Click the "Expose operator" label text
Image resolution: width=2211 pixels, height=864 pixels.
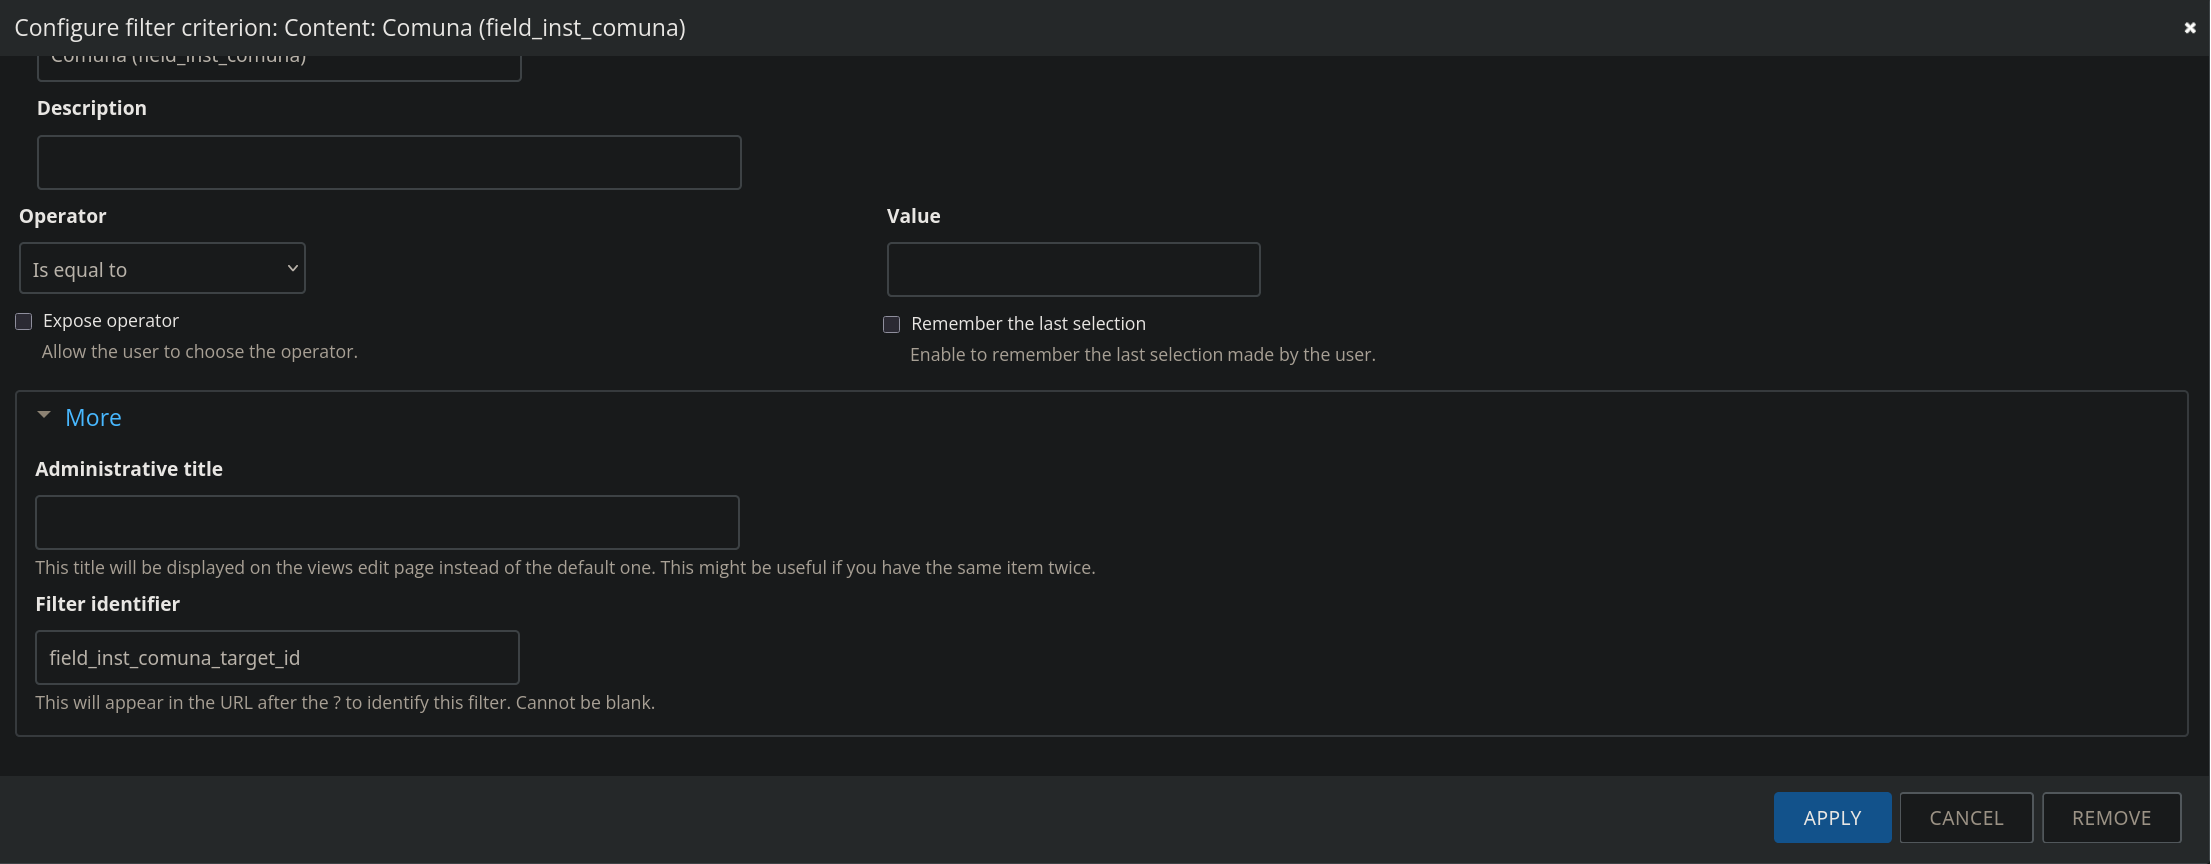tap(111, 321)
